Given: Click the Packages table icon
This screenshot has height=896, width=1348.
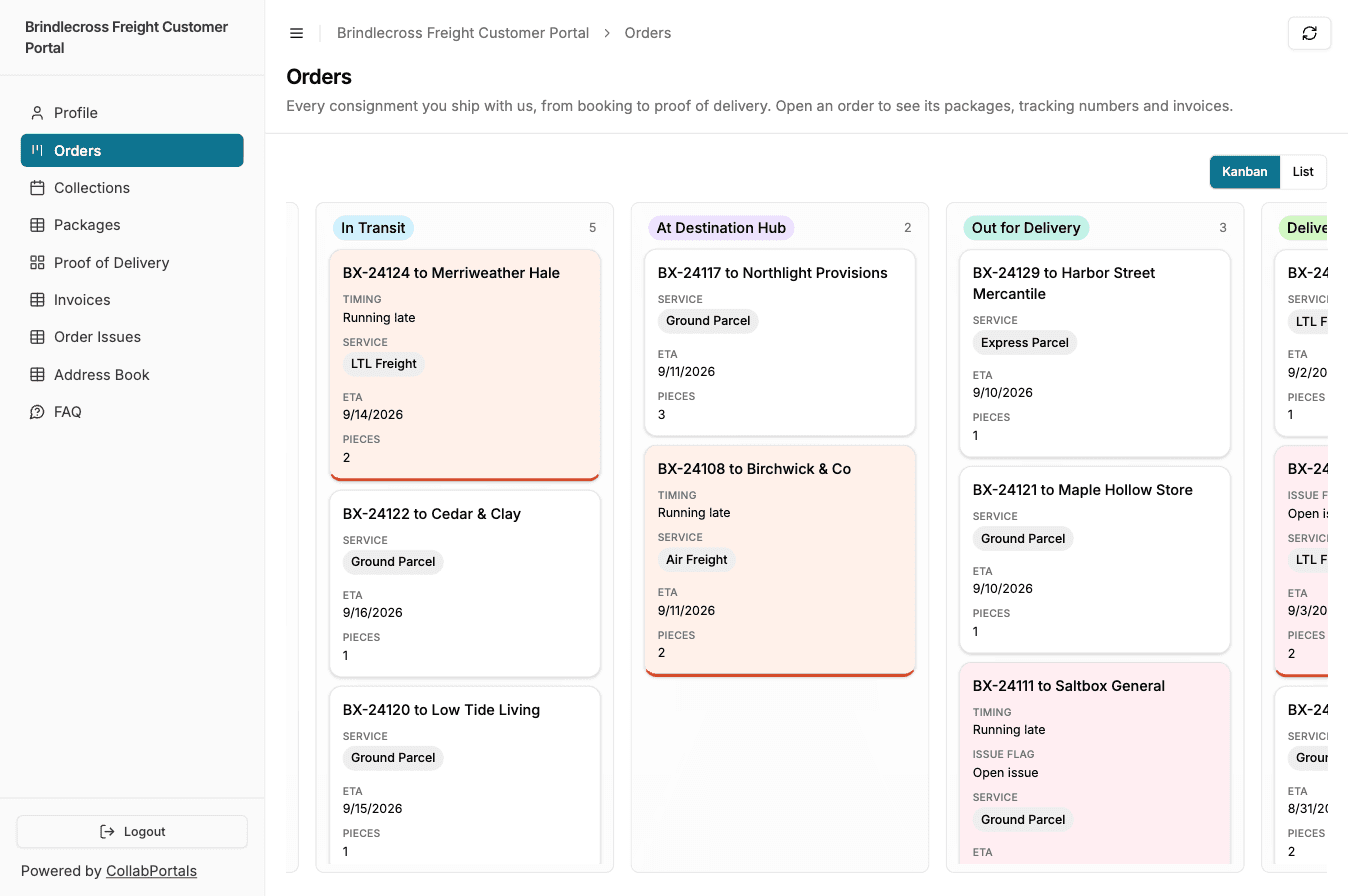Looking at the screenshot, I should click(37, 225).
